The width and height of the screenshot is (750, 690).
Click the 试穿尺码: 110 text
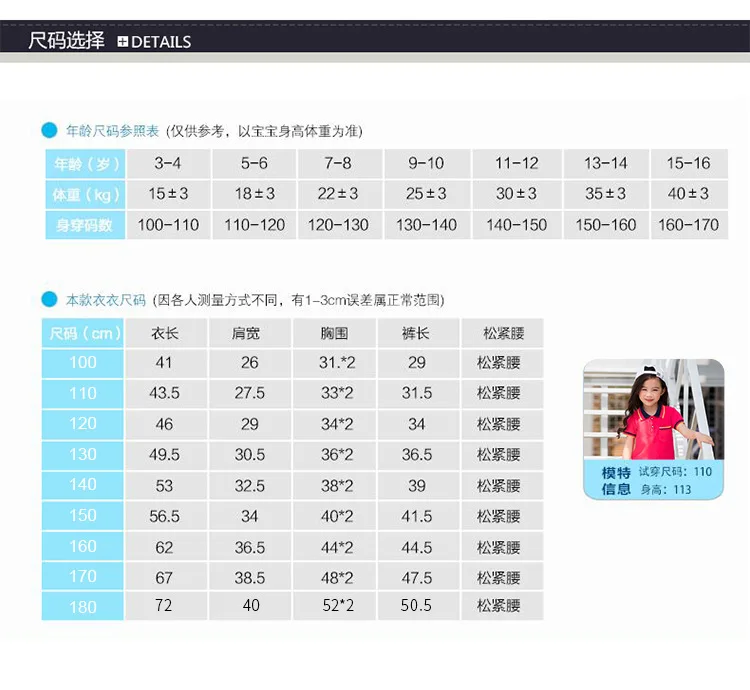(675, 472)
